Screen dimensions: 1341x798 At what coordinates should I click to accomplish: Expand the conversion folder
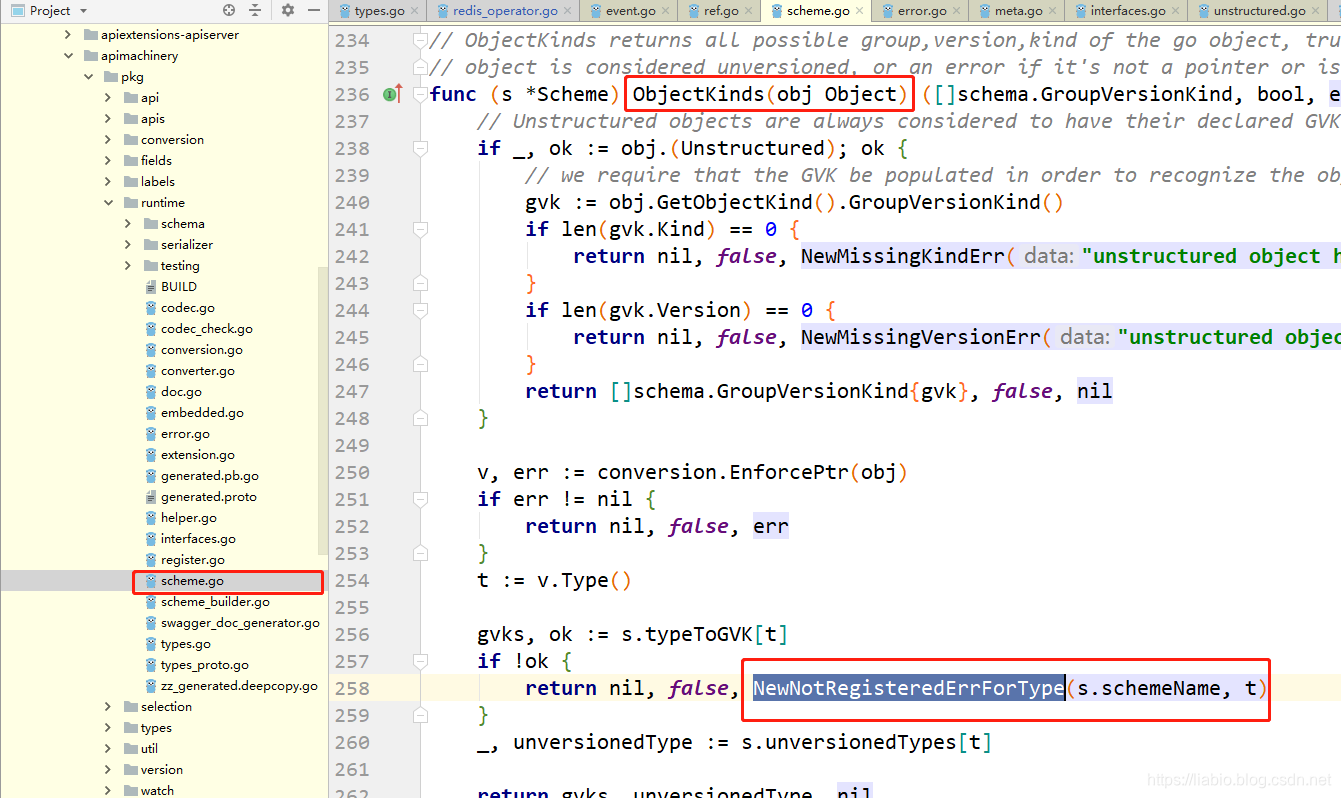click(x=108, y=140)
